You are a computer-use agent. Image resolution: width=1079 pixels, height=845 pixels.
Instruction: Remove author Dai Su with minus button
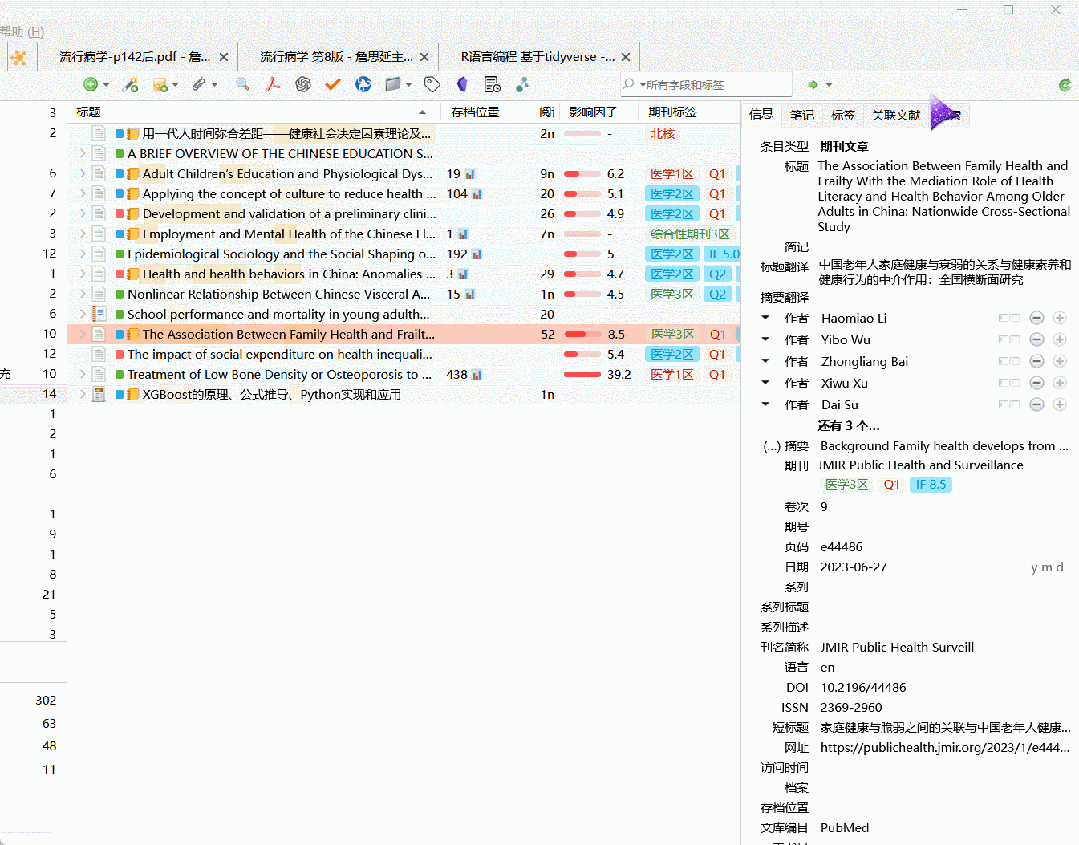[x=1037, y=404]
